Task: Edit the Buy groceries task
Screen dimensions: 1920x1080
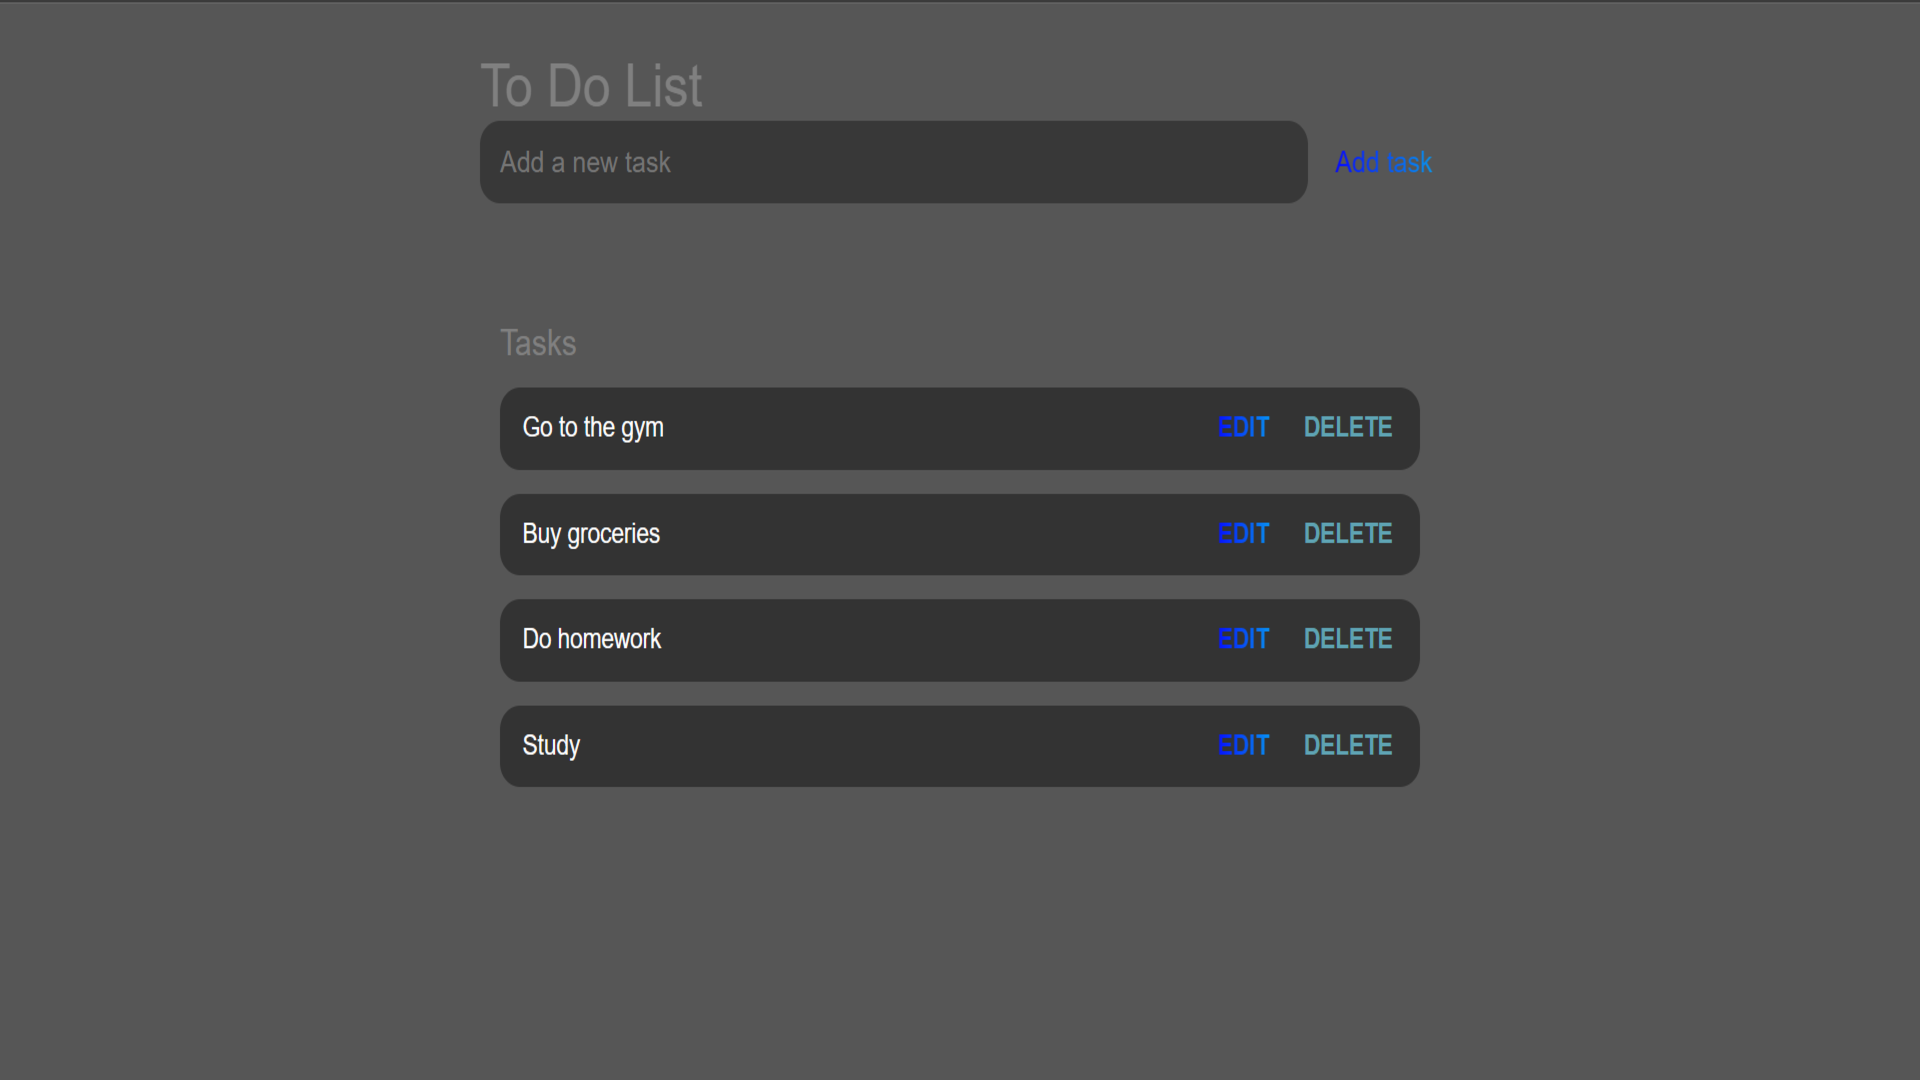Action: (1243, 534)
